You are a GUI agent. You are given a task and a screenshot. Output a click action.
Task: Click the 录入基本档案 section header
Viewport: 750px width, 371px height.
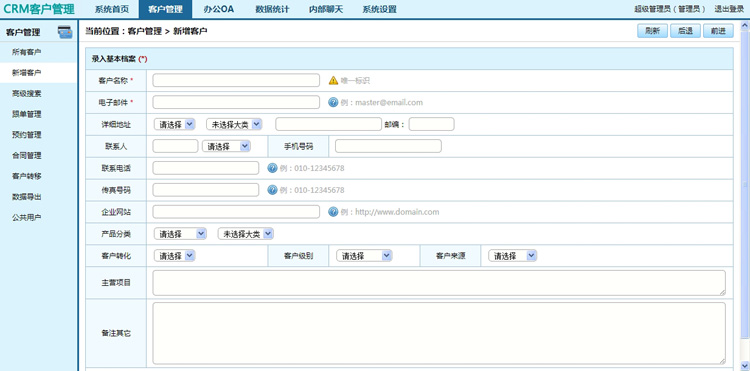[409, 59]
